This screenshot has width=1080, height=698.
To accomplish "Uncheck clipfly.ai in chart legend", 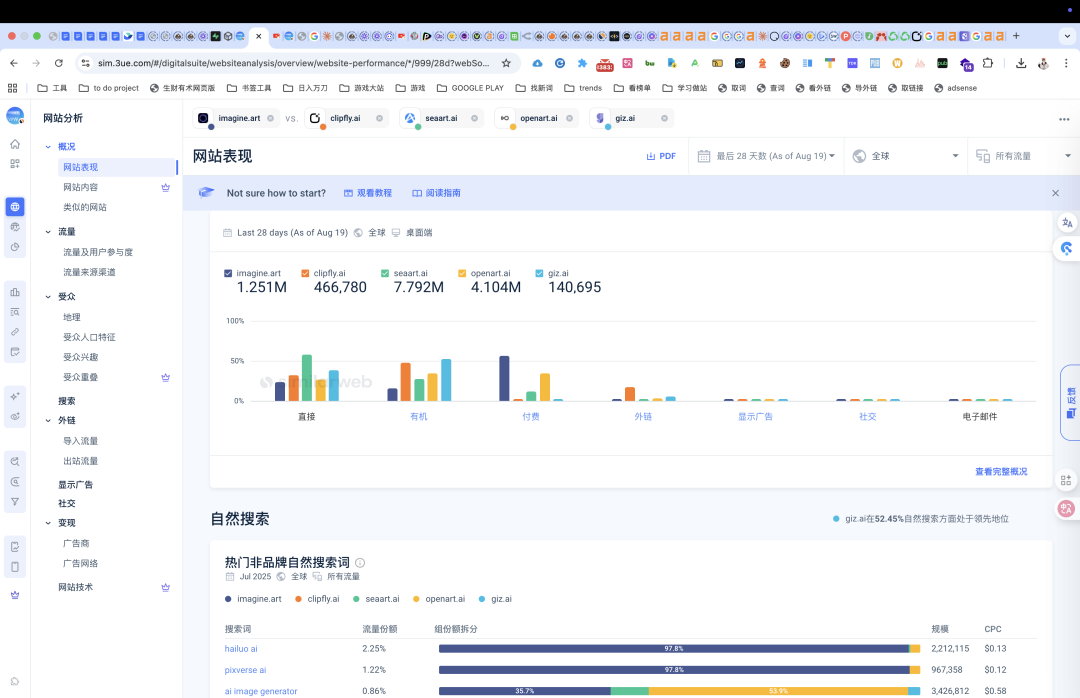I will (x=305, y=274).
